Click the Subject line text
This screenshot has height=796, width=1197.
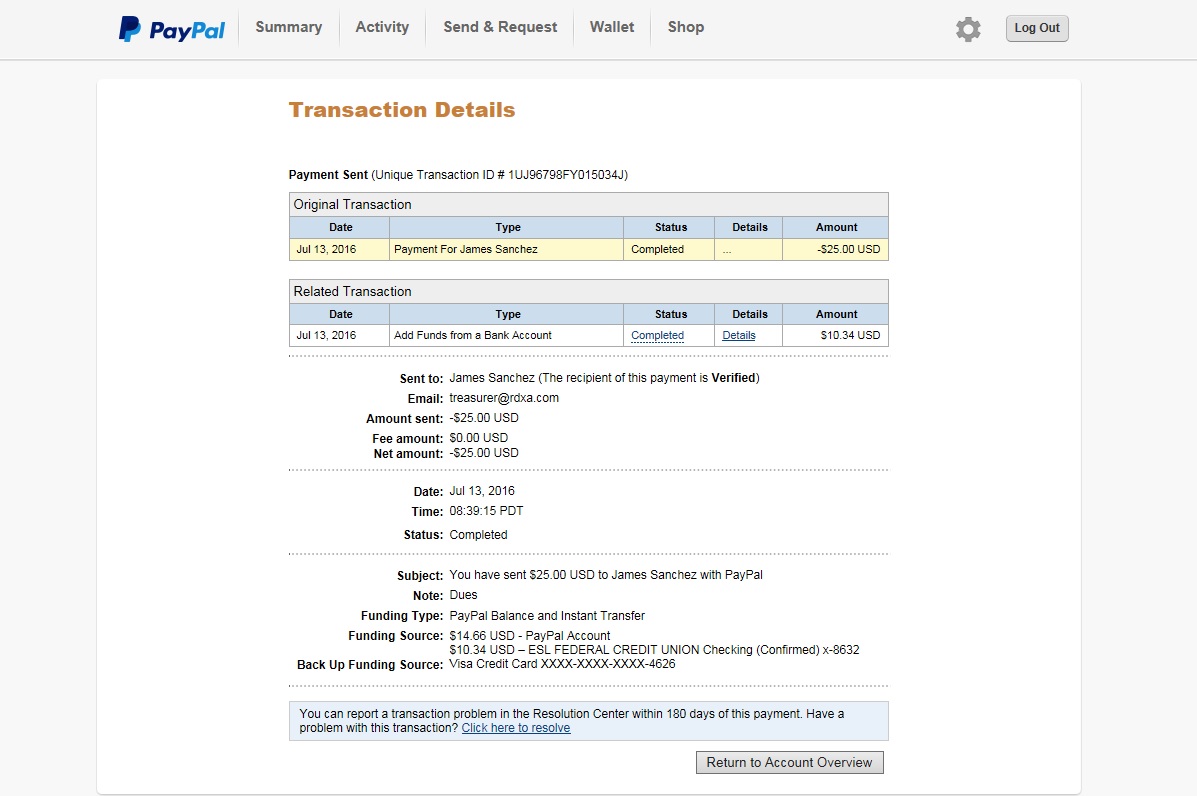pyautogui.click(x=605, y=575)
